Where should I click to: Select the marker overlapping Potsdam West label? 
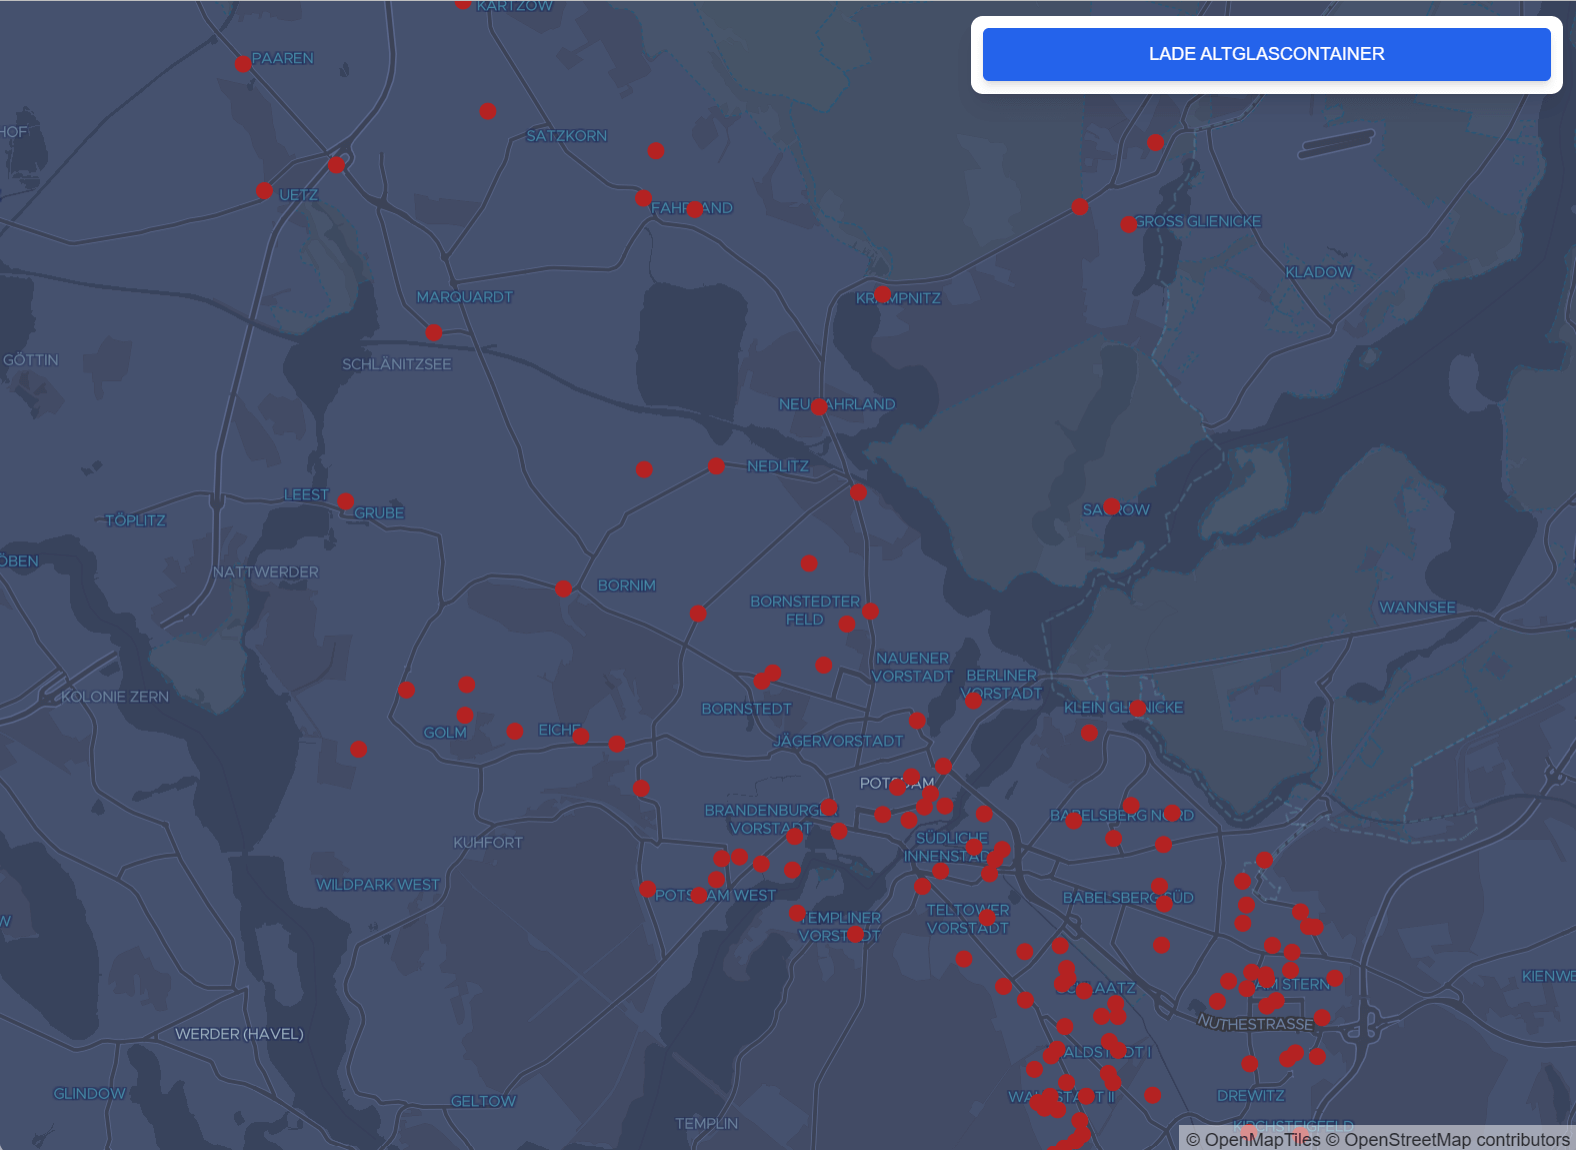click(x=699, y=895)
